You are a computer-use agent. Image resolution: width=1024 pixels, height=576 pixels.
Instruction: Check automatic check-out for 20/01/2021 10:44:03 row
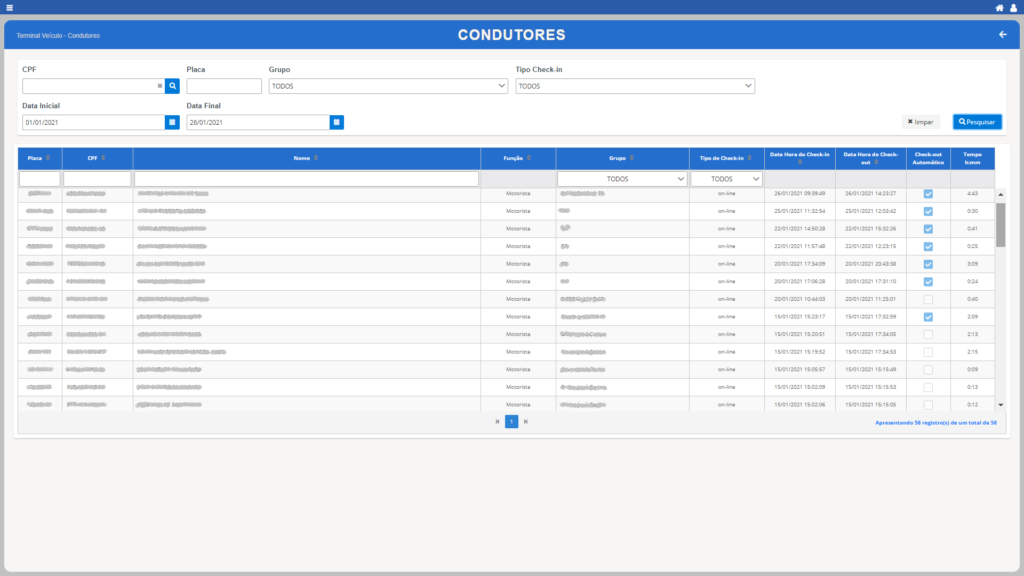(x=928, y=299)
